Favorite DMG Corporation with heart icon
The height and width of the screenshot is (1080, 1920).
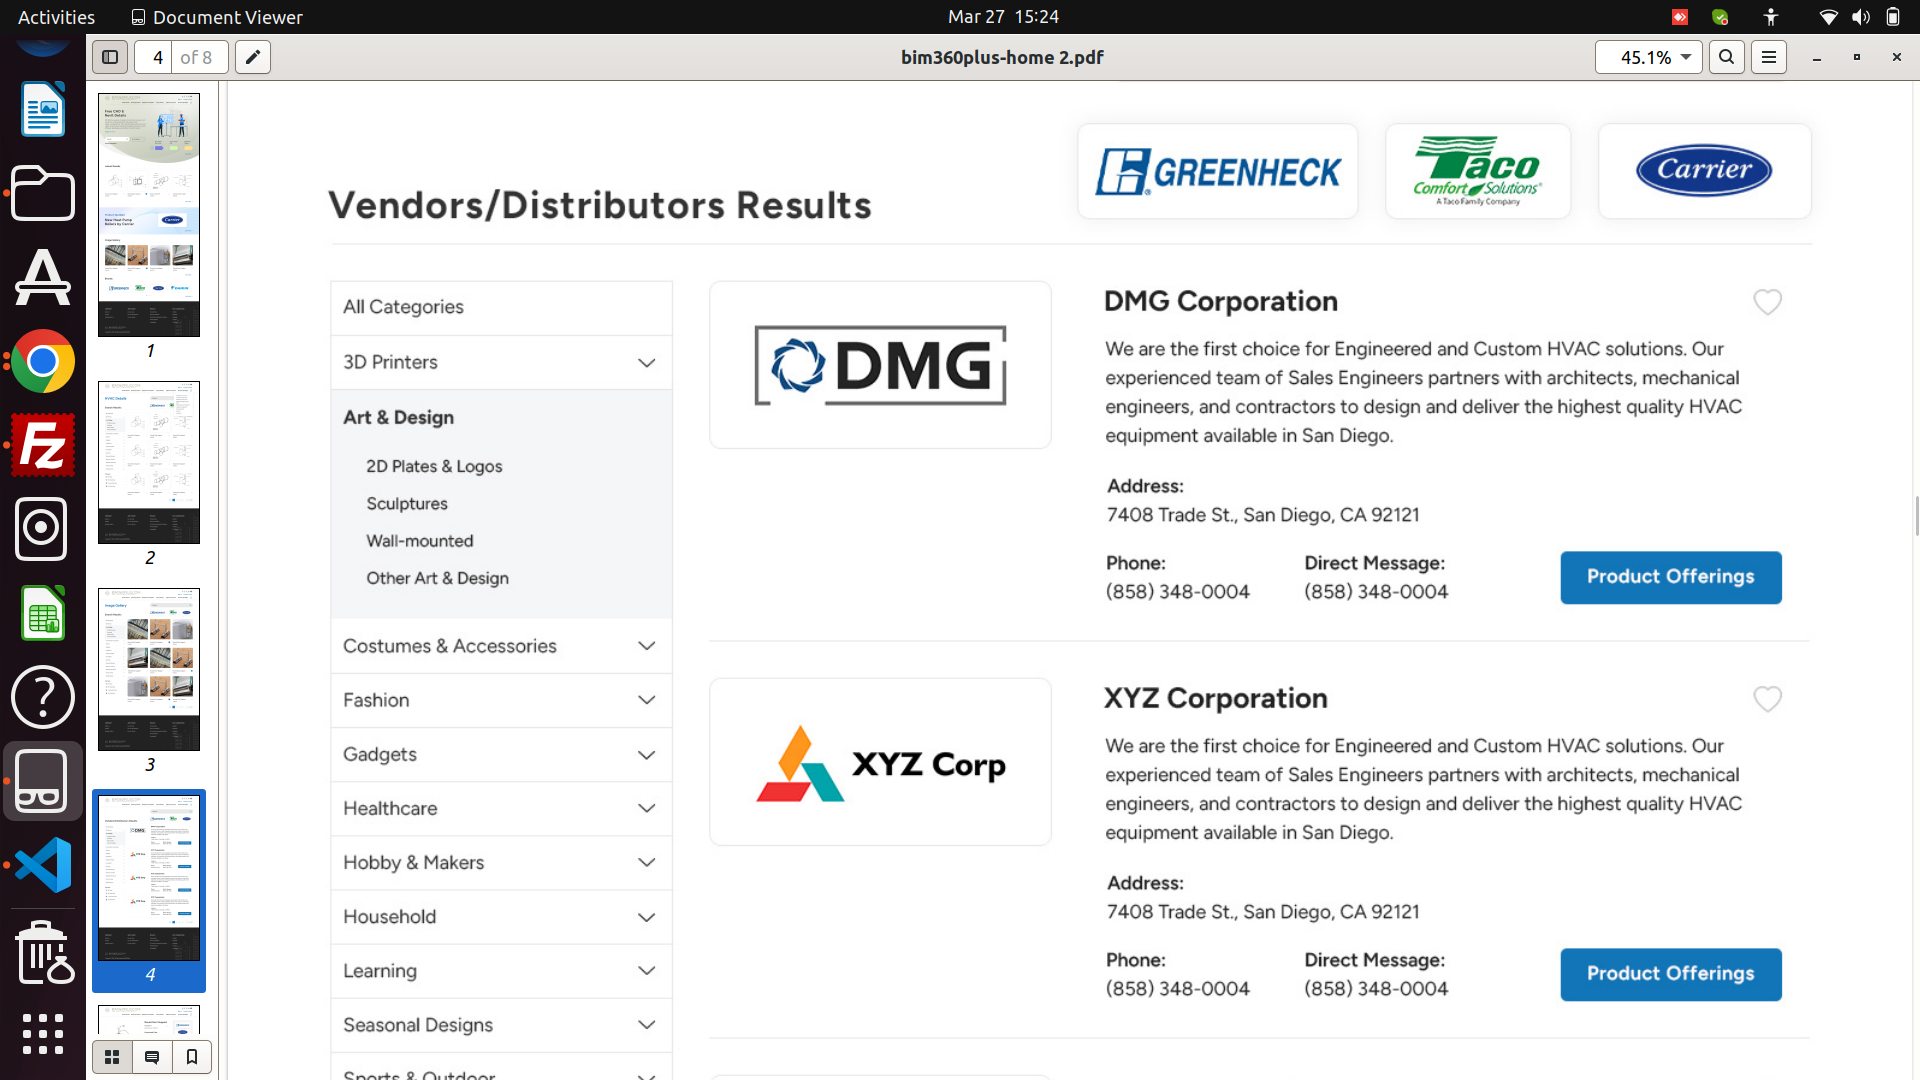pos(1767,302)
